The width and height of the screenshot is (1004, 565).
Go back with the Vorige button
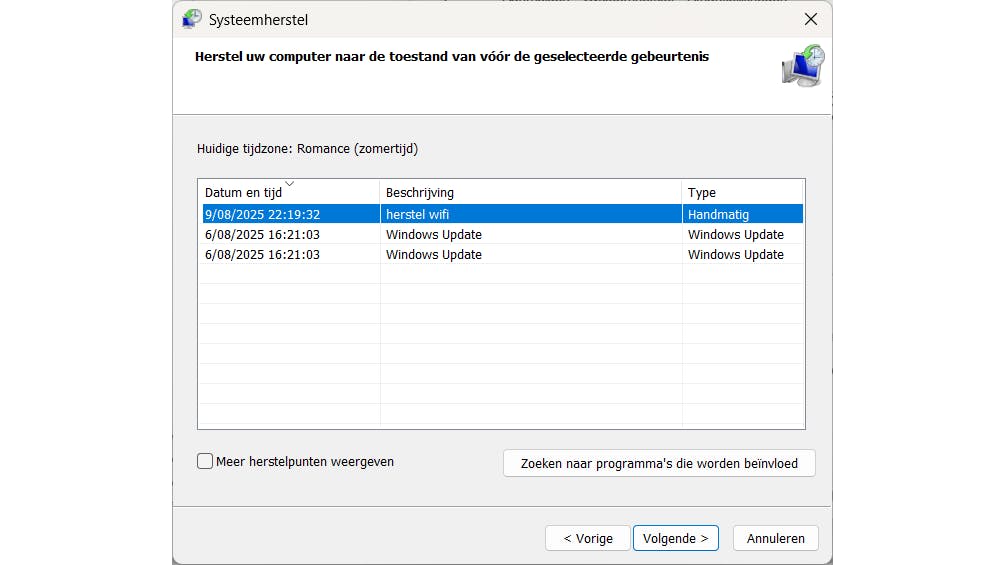[x=588, y=538]
